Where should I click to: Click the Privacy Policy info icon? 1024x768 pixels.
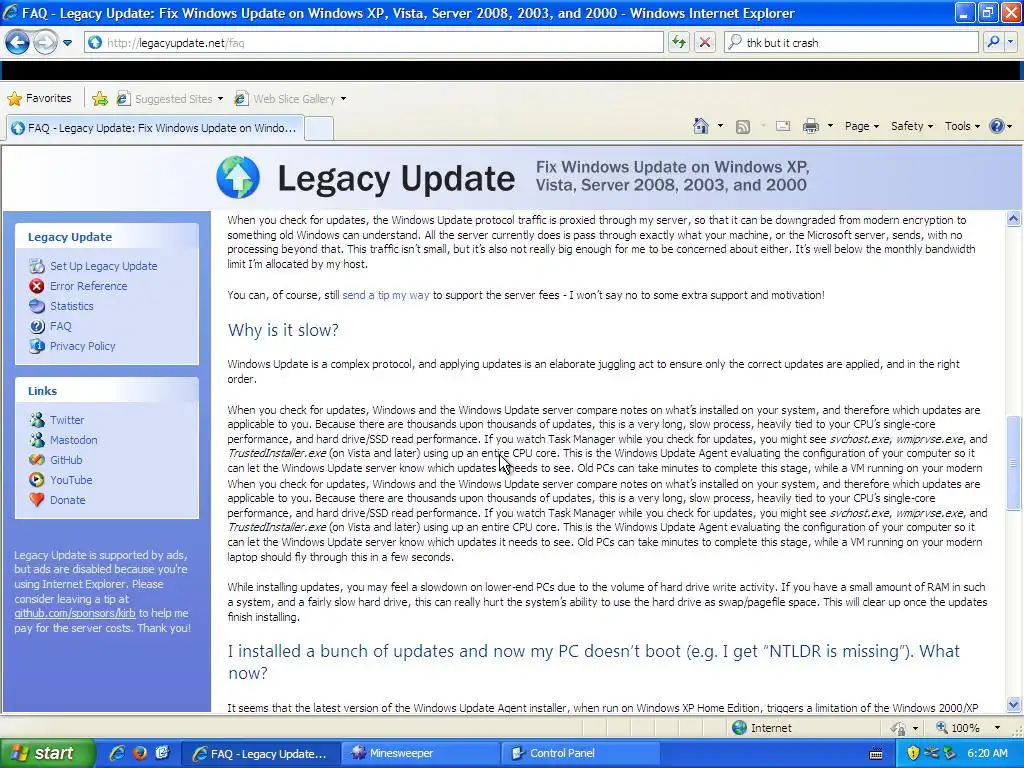(x=37, y=346)
